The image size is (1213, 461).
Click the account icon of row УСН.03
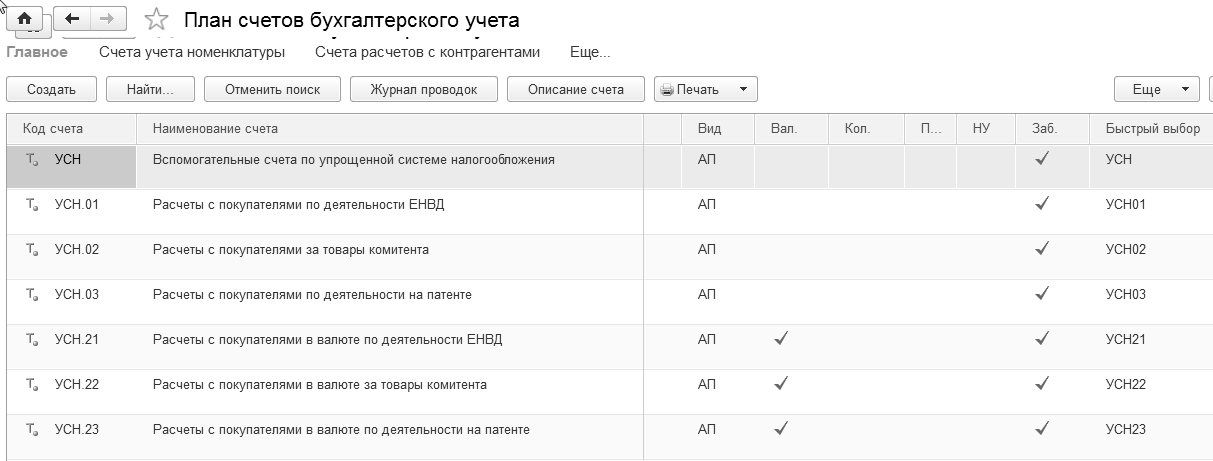(x=32, y=295)
